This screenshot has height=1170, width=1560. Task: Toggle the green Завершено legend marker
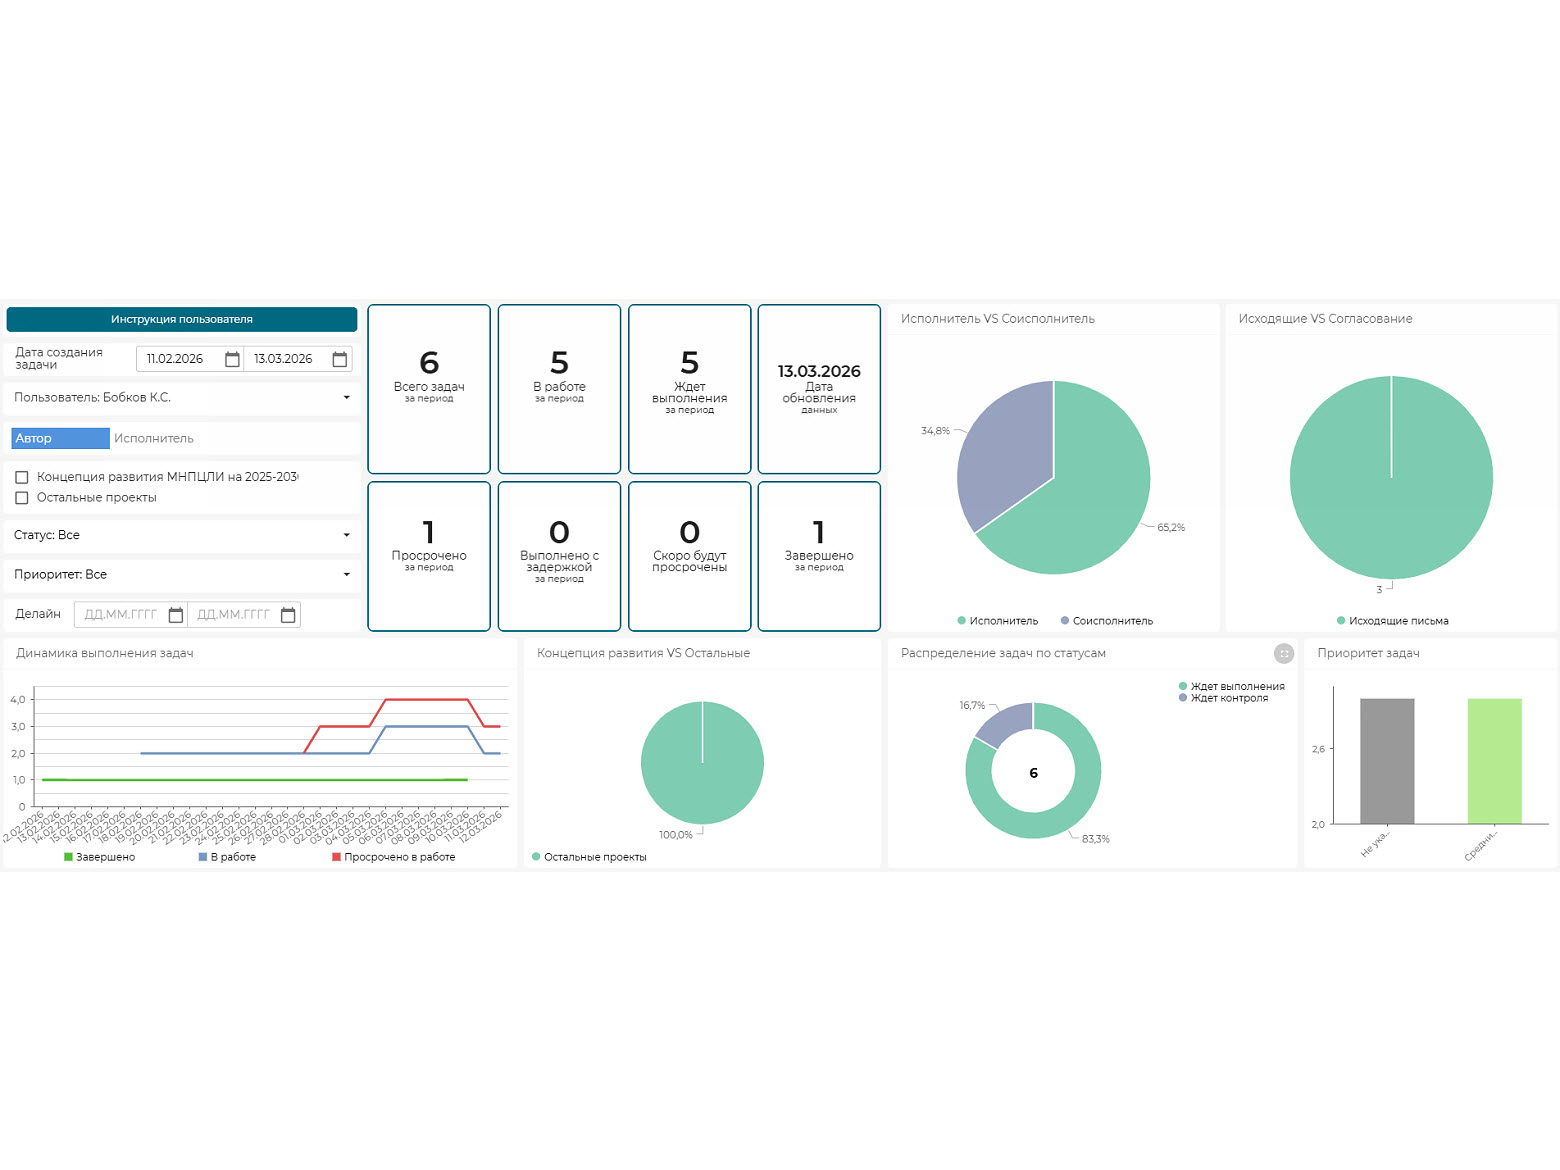pos(69,857)
